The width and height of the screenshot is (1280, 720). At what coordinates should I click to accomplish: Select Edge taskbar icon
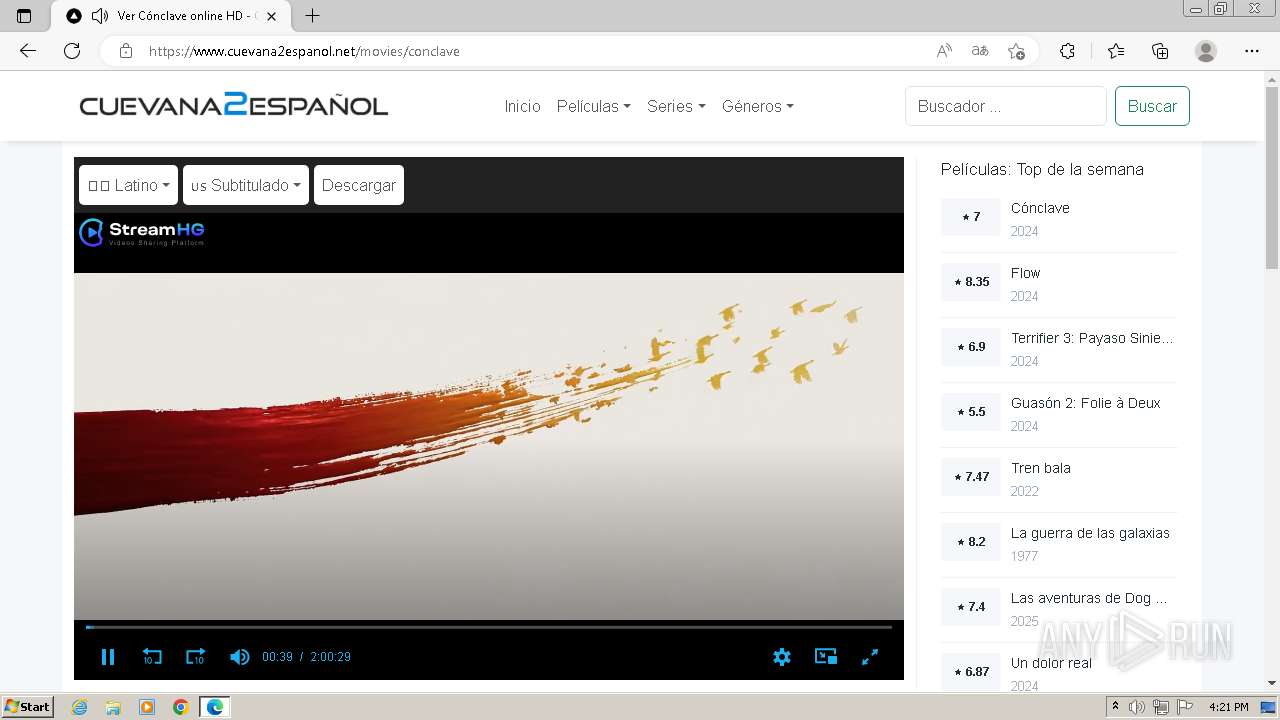click(215, 707)
